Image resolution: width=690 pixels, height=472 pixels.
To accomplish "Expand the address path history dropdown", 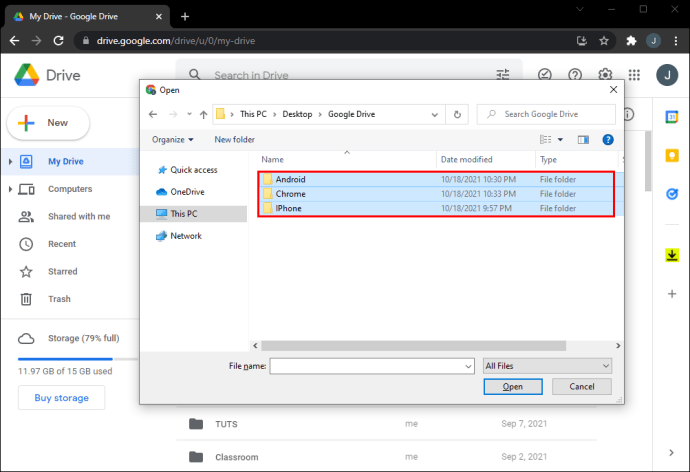I will point(435,115).
